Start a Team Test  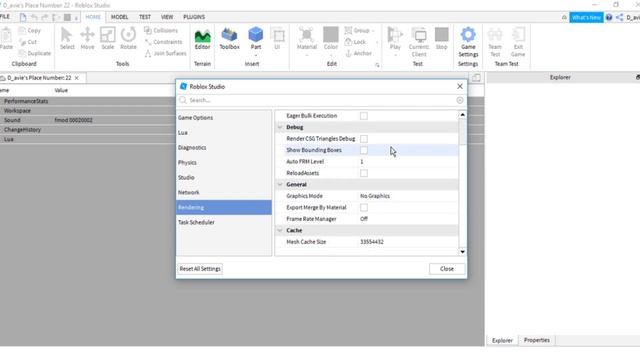pos(495,42)
